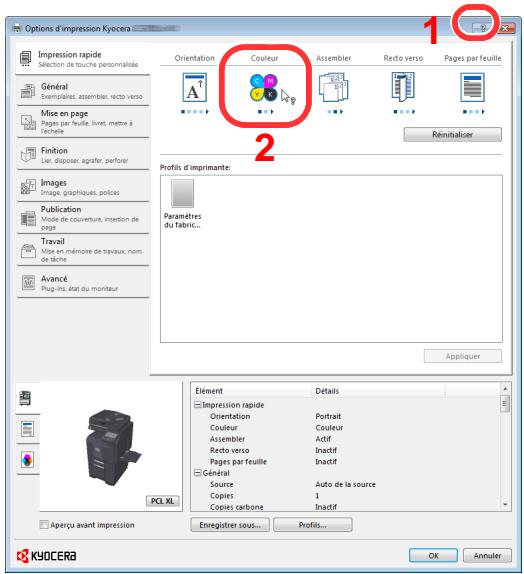The image size is (524, 574).
Task: Cycle the Orientation option dots arrow
Action: pyautogui.click(x=207, y=111)
